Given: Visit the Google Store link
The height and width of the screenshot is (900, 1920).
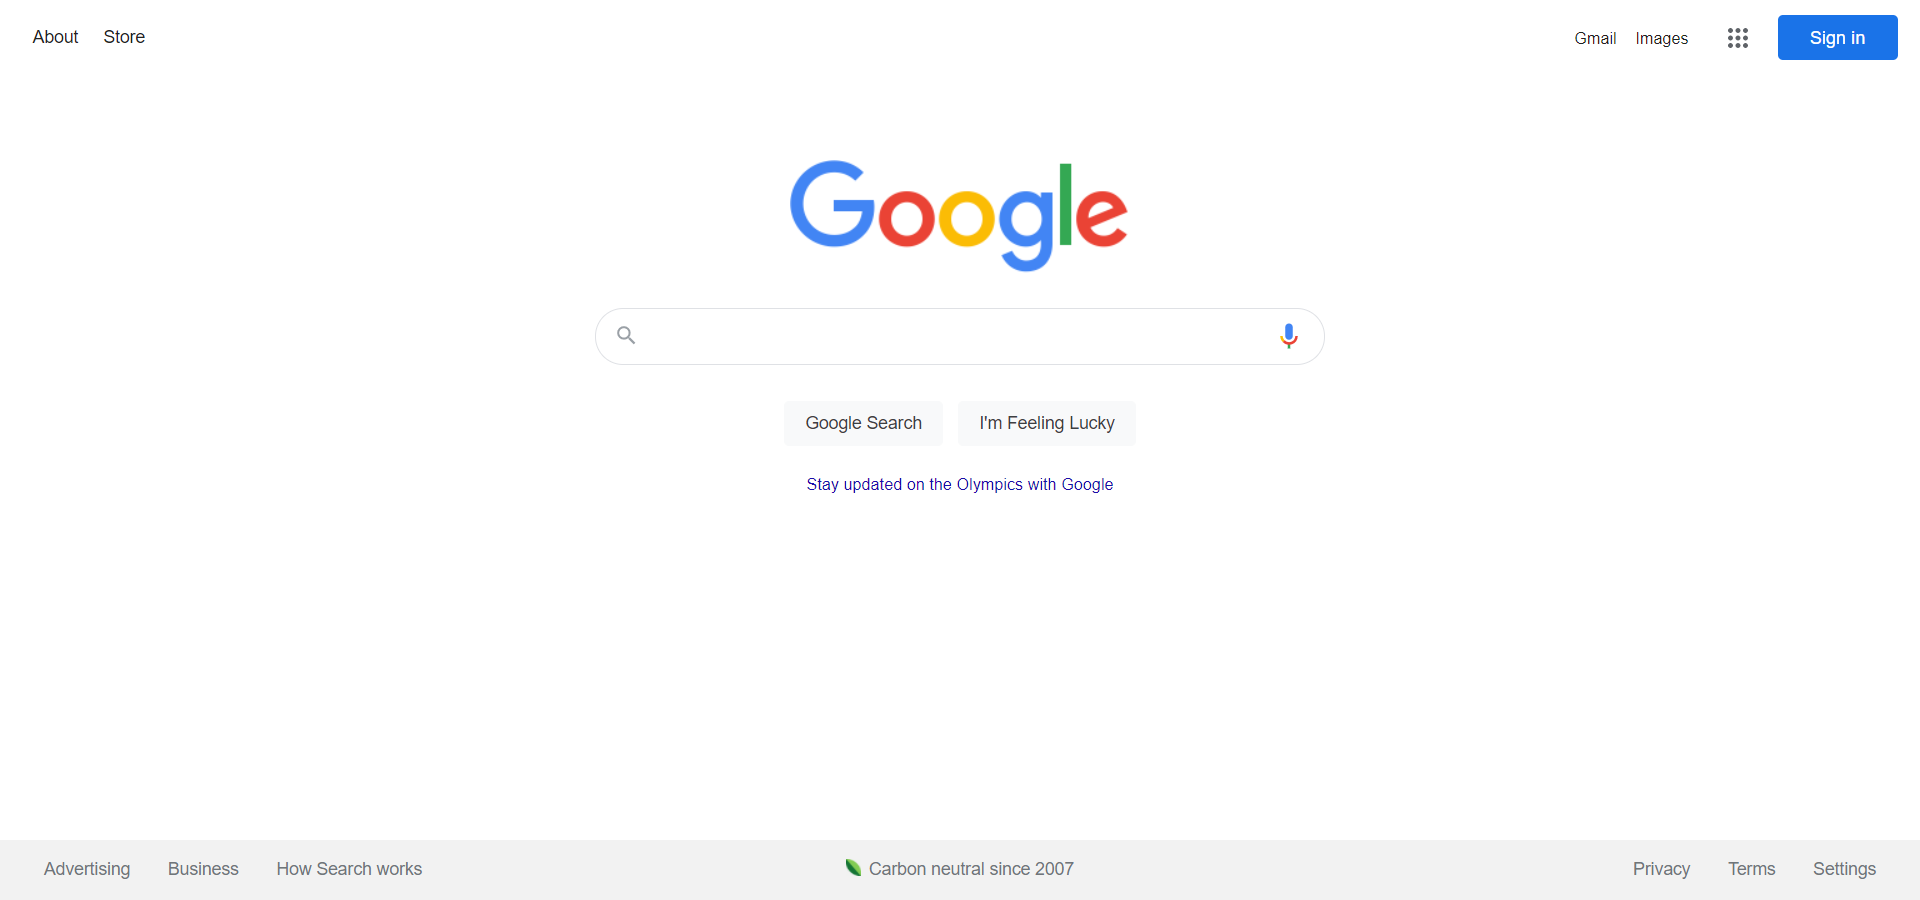Looking at the screenshot, I should [x=124, y=37].
